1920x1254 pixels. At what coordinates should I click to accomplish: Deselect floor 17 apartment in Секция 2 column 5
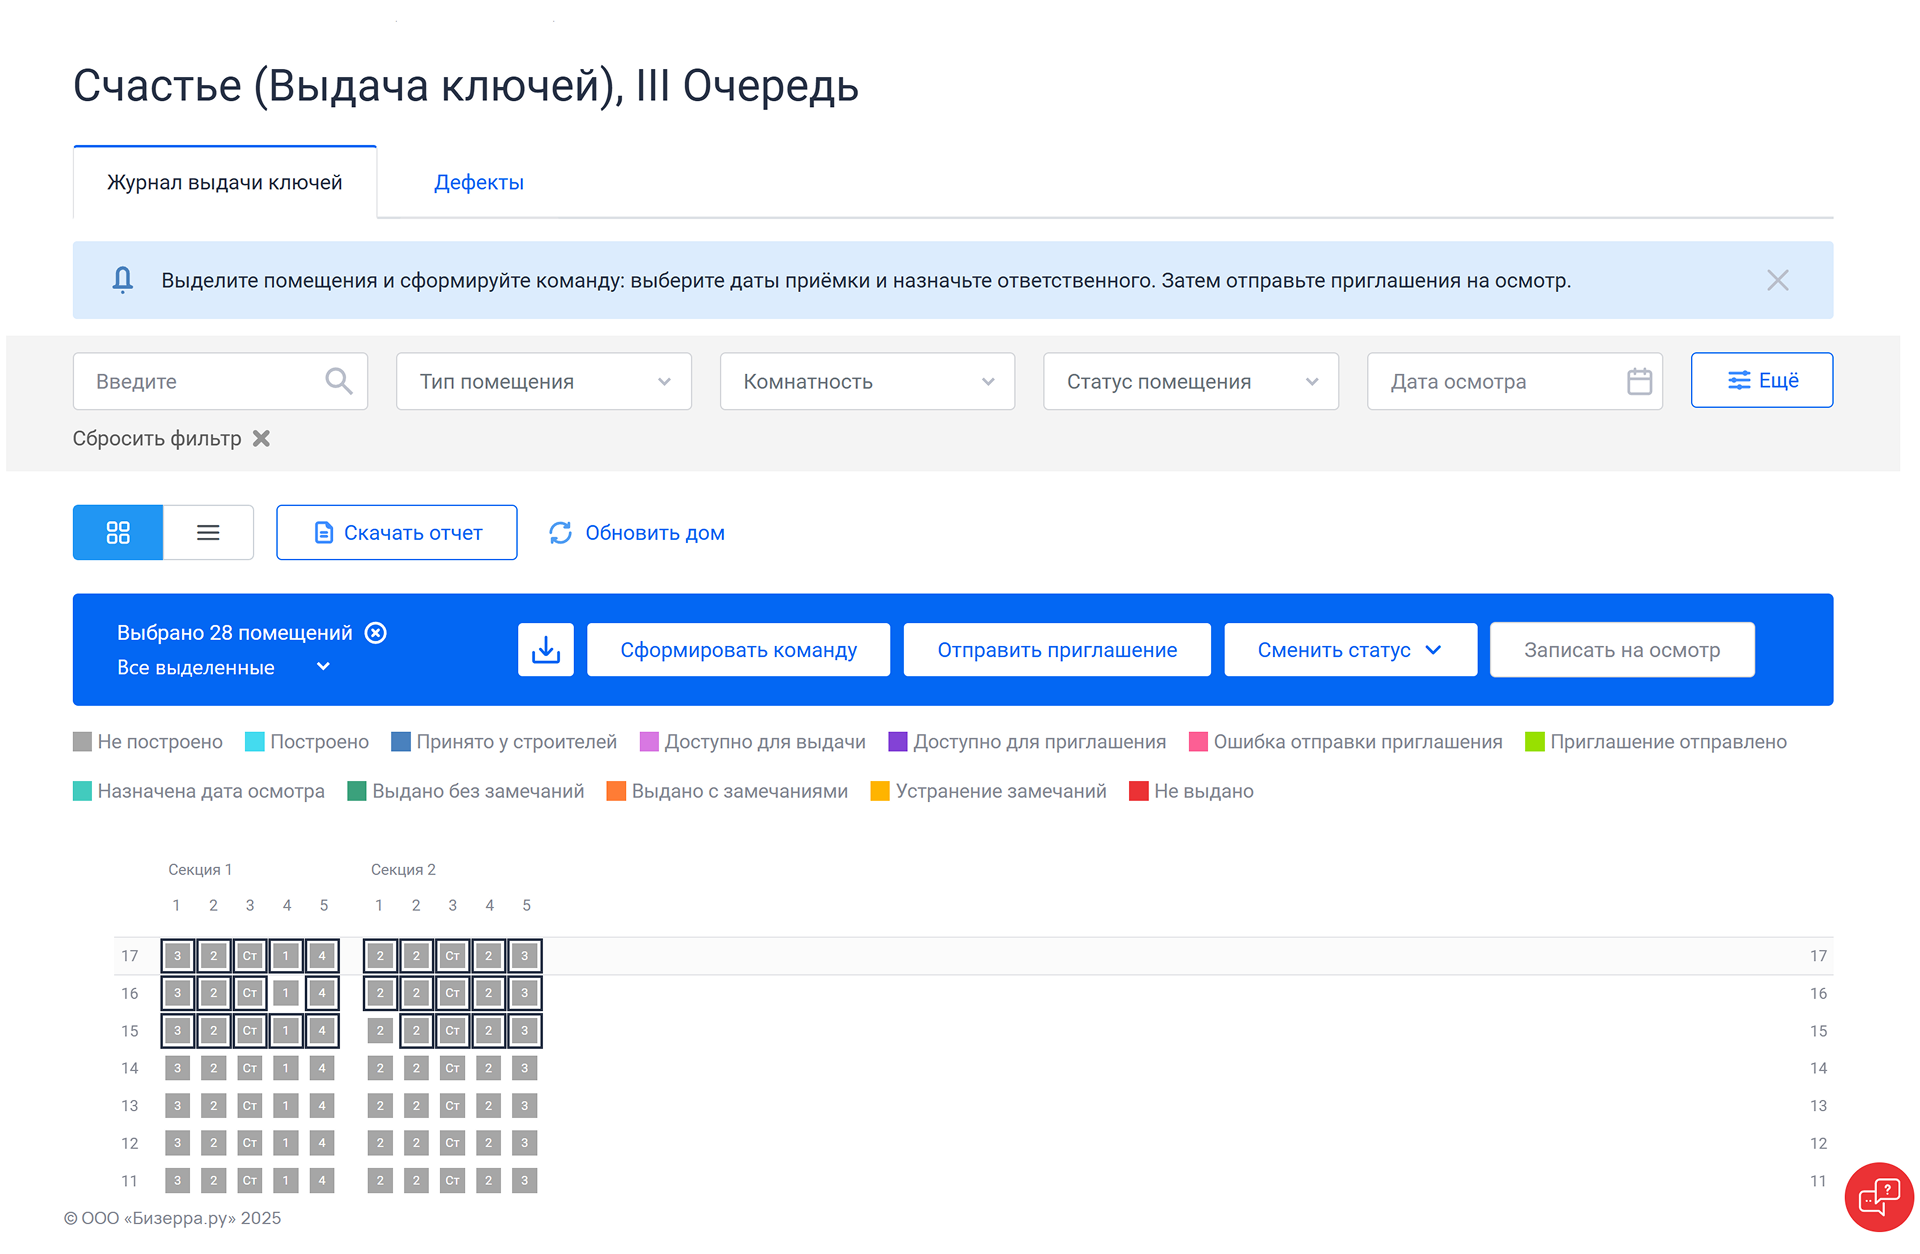tap(525, 956)
